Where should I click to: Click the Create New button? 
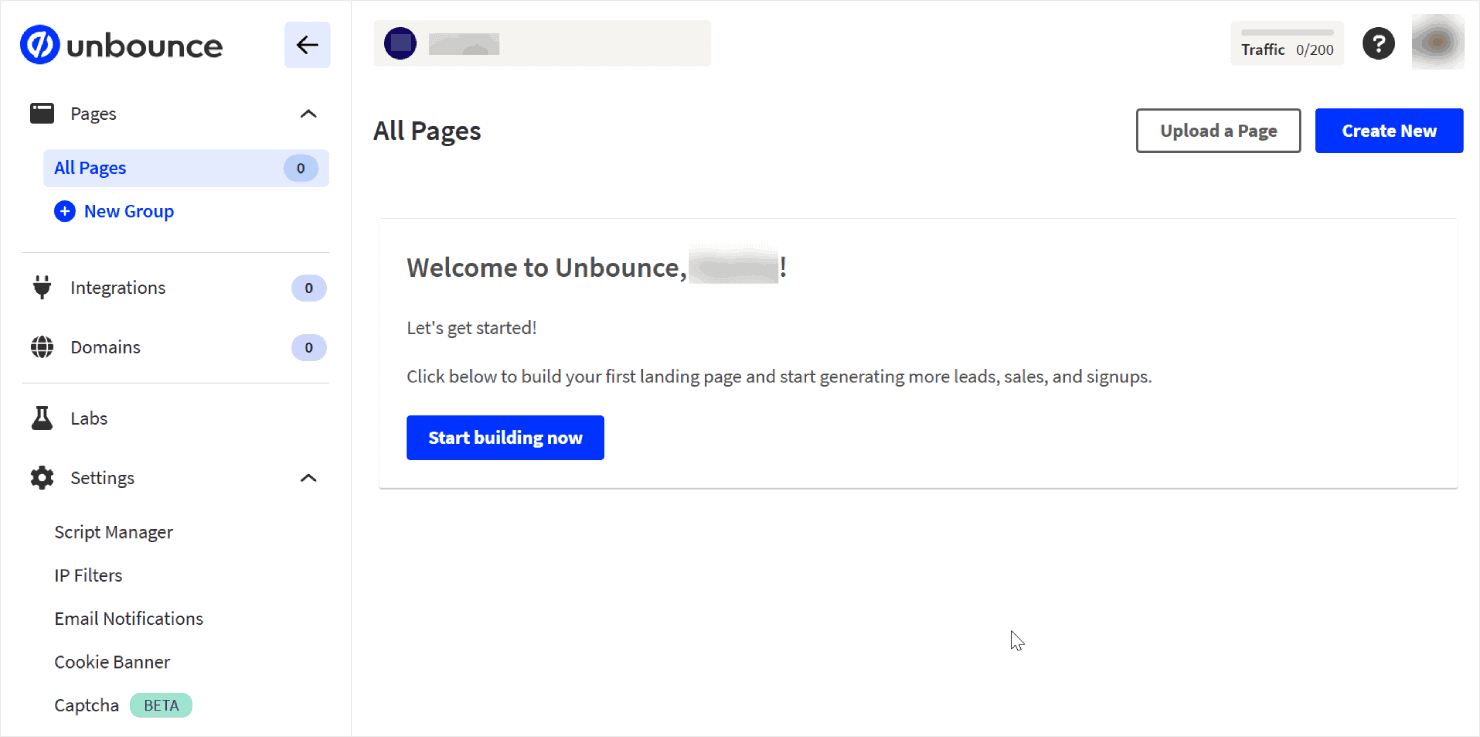tap(1388, 130)
